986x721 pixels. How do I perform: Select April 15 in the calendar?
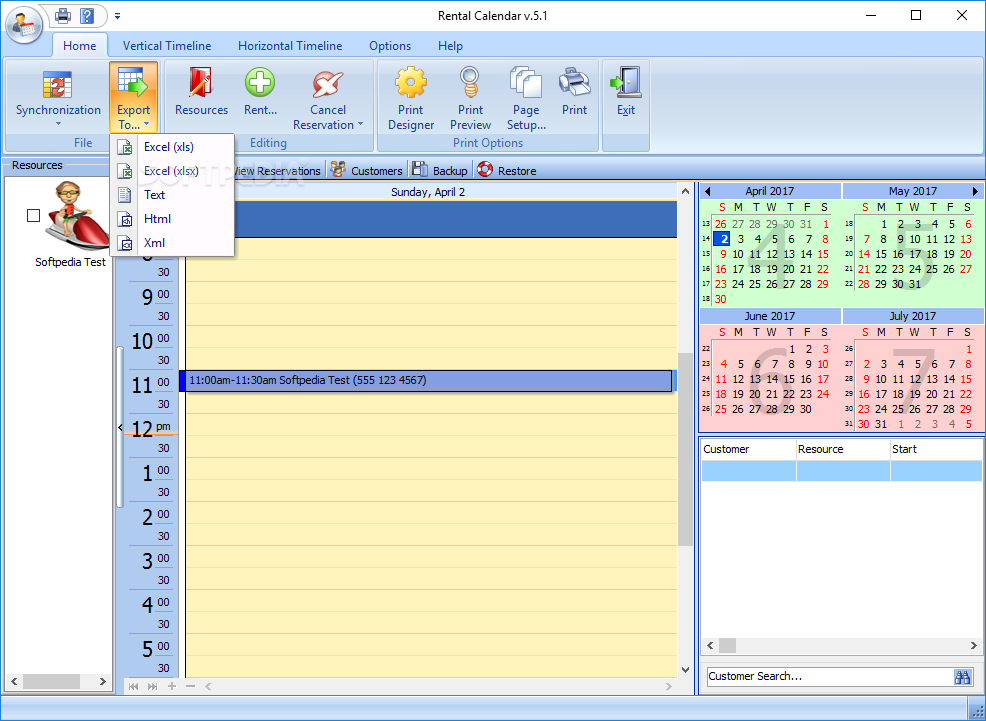pyautogui.click(x=823, y=254)
